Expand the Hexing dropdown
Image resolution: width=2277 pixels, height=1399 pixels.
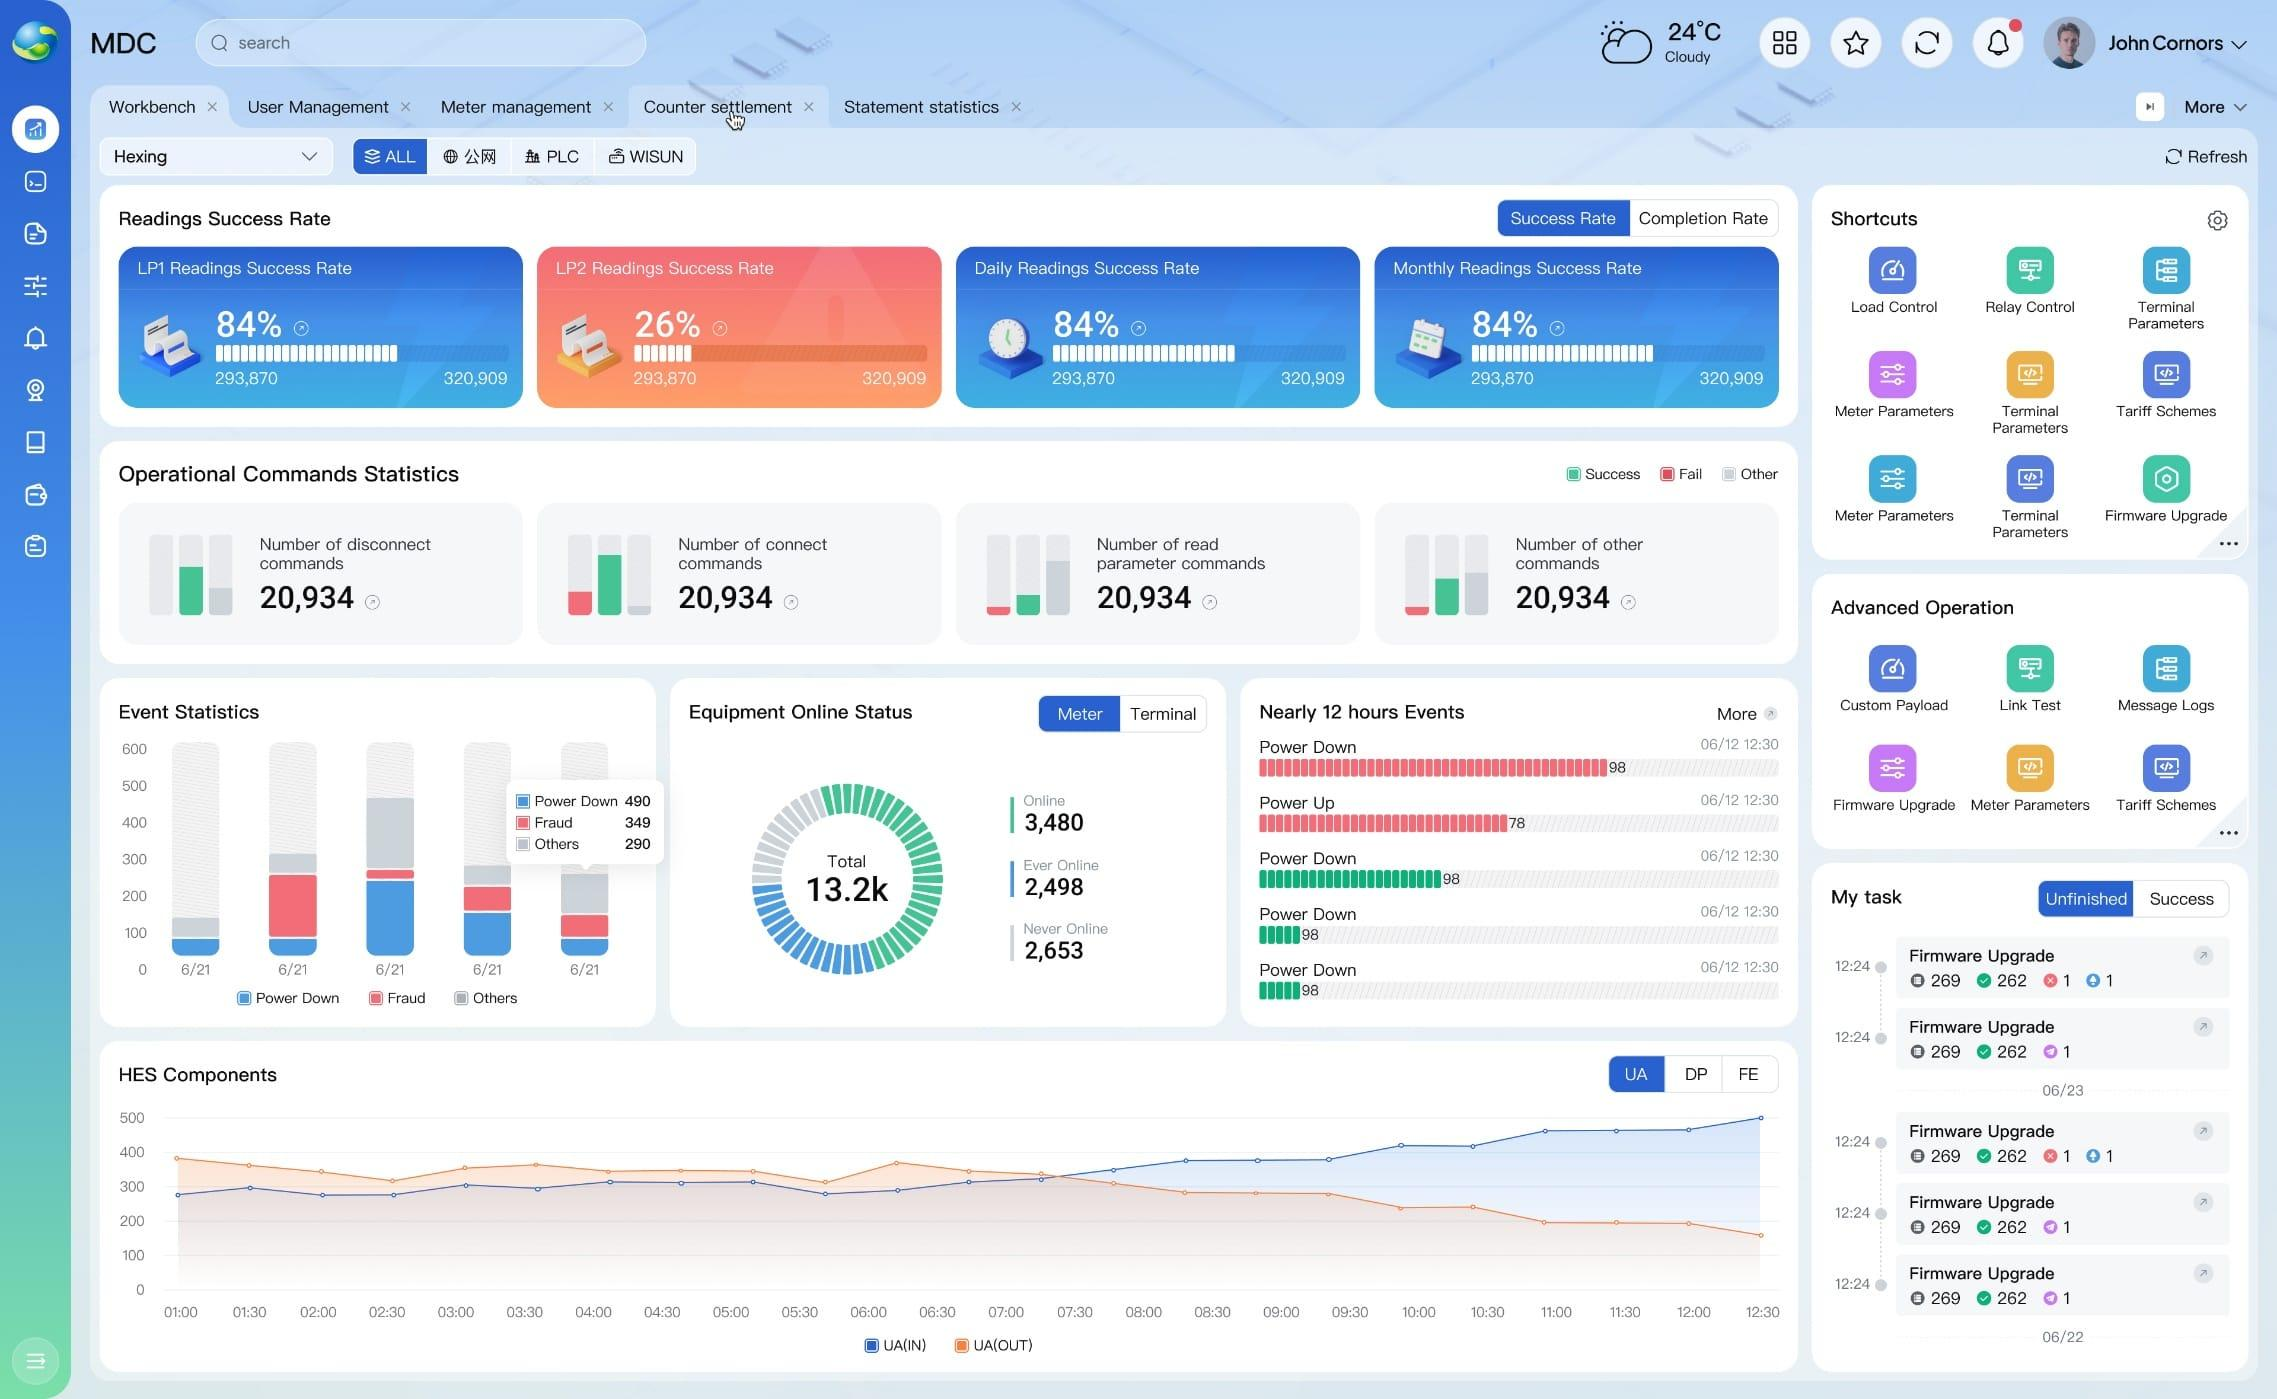click(x=216, y=156)
